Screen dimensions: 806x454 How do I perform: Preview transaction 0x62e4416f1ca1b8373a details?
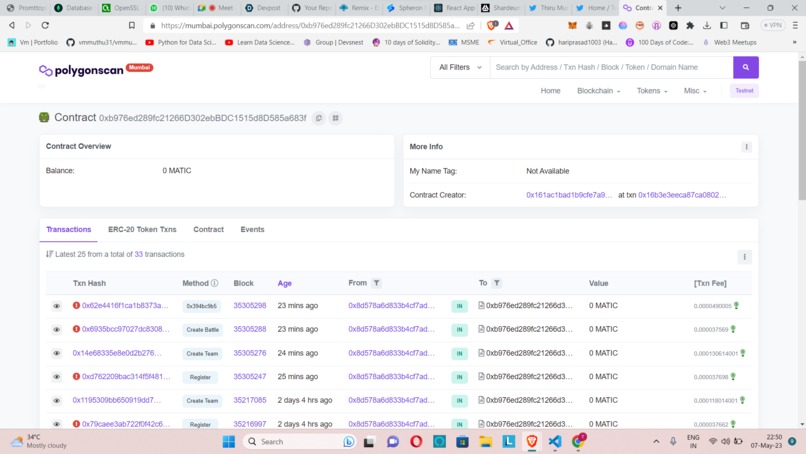point(57,306)
